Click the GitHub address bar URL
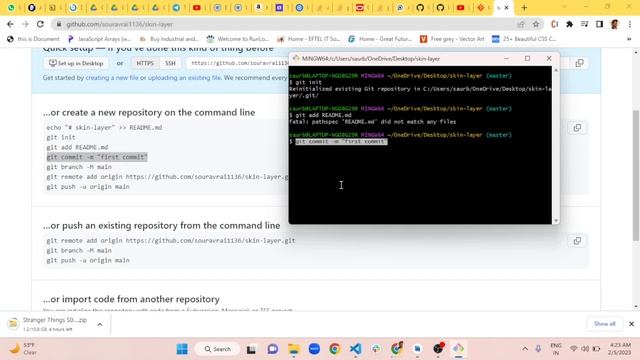640x360 pixels. point(120,24)
